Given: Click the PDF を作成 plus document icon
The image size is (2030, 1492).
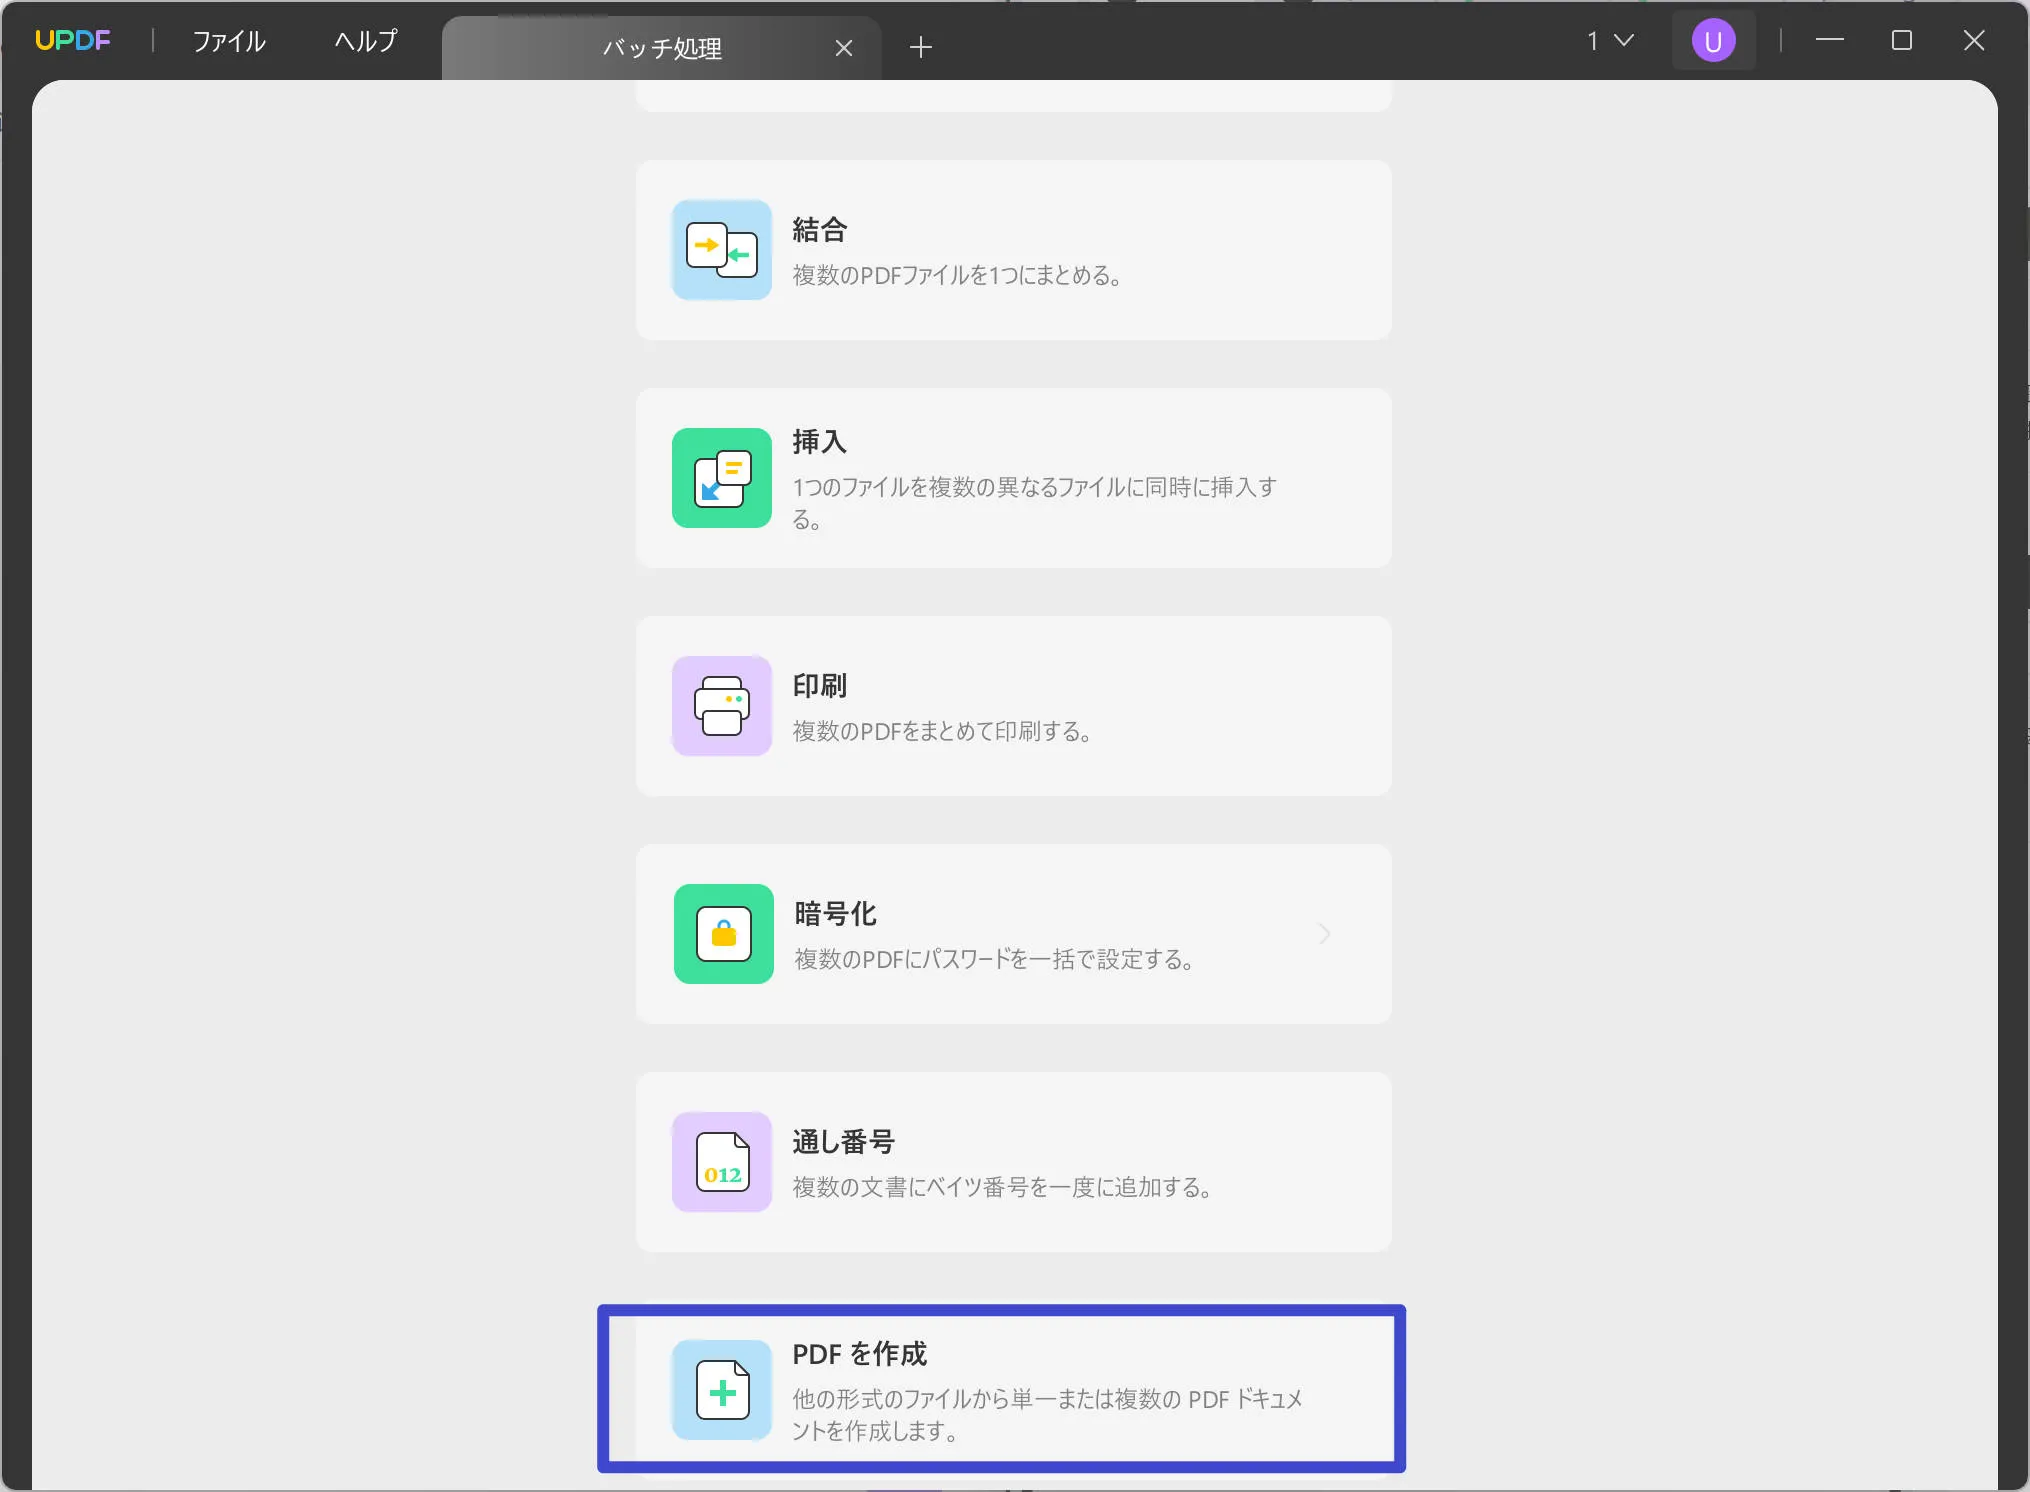Looking at the screenshot, I should coord(722,1390).
